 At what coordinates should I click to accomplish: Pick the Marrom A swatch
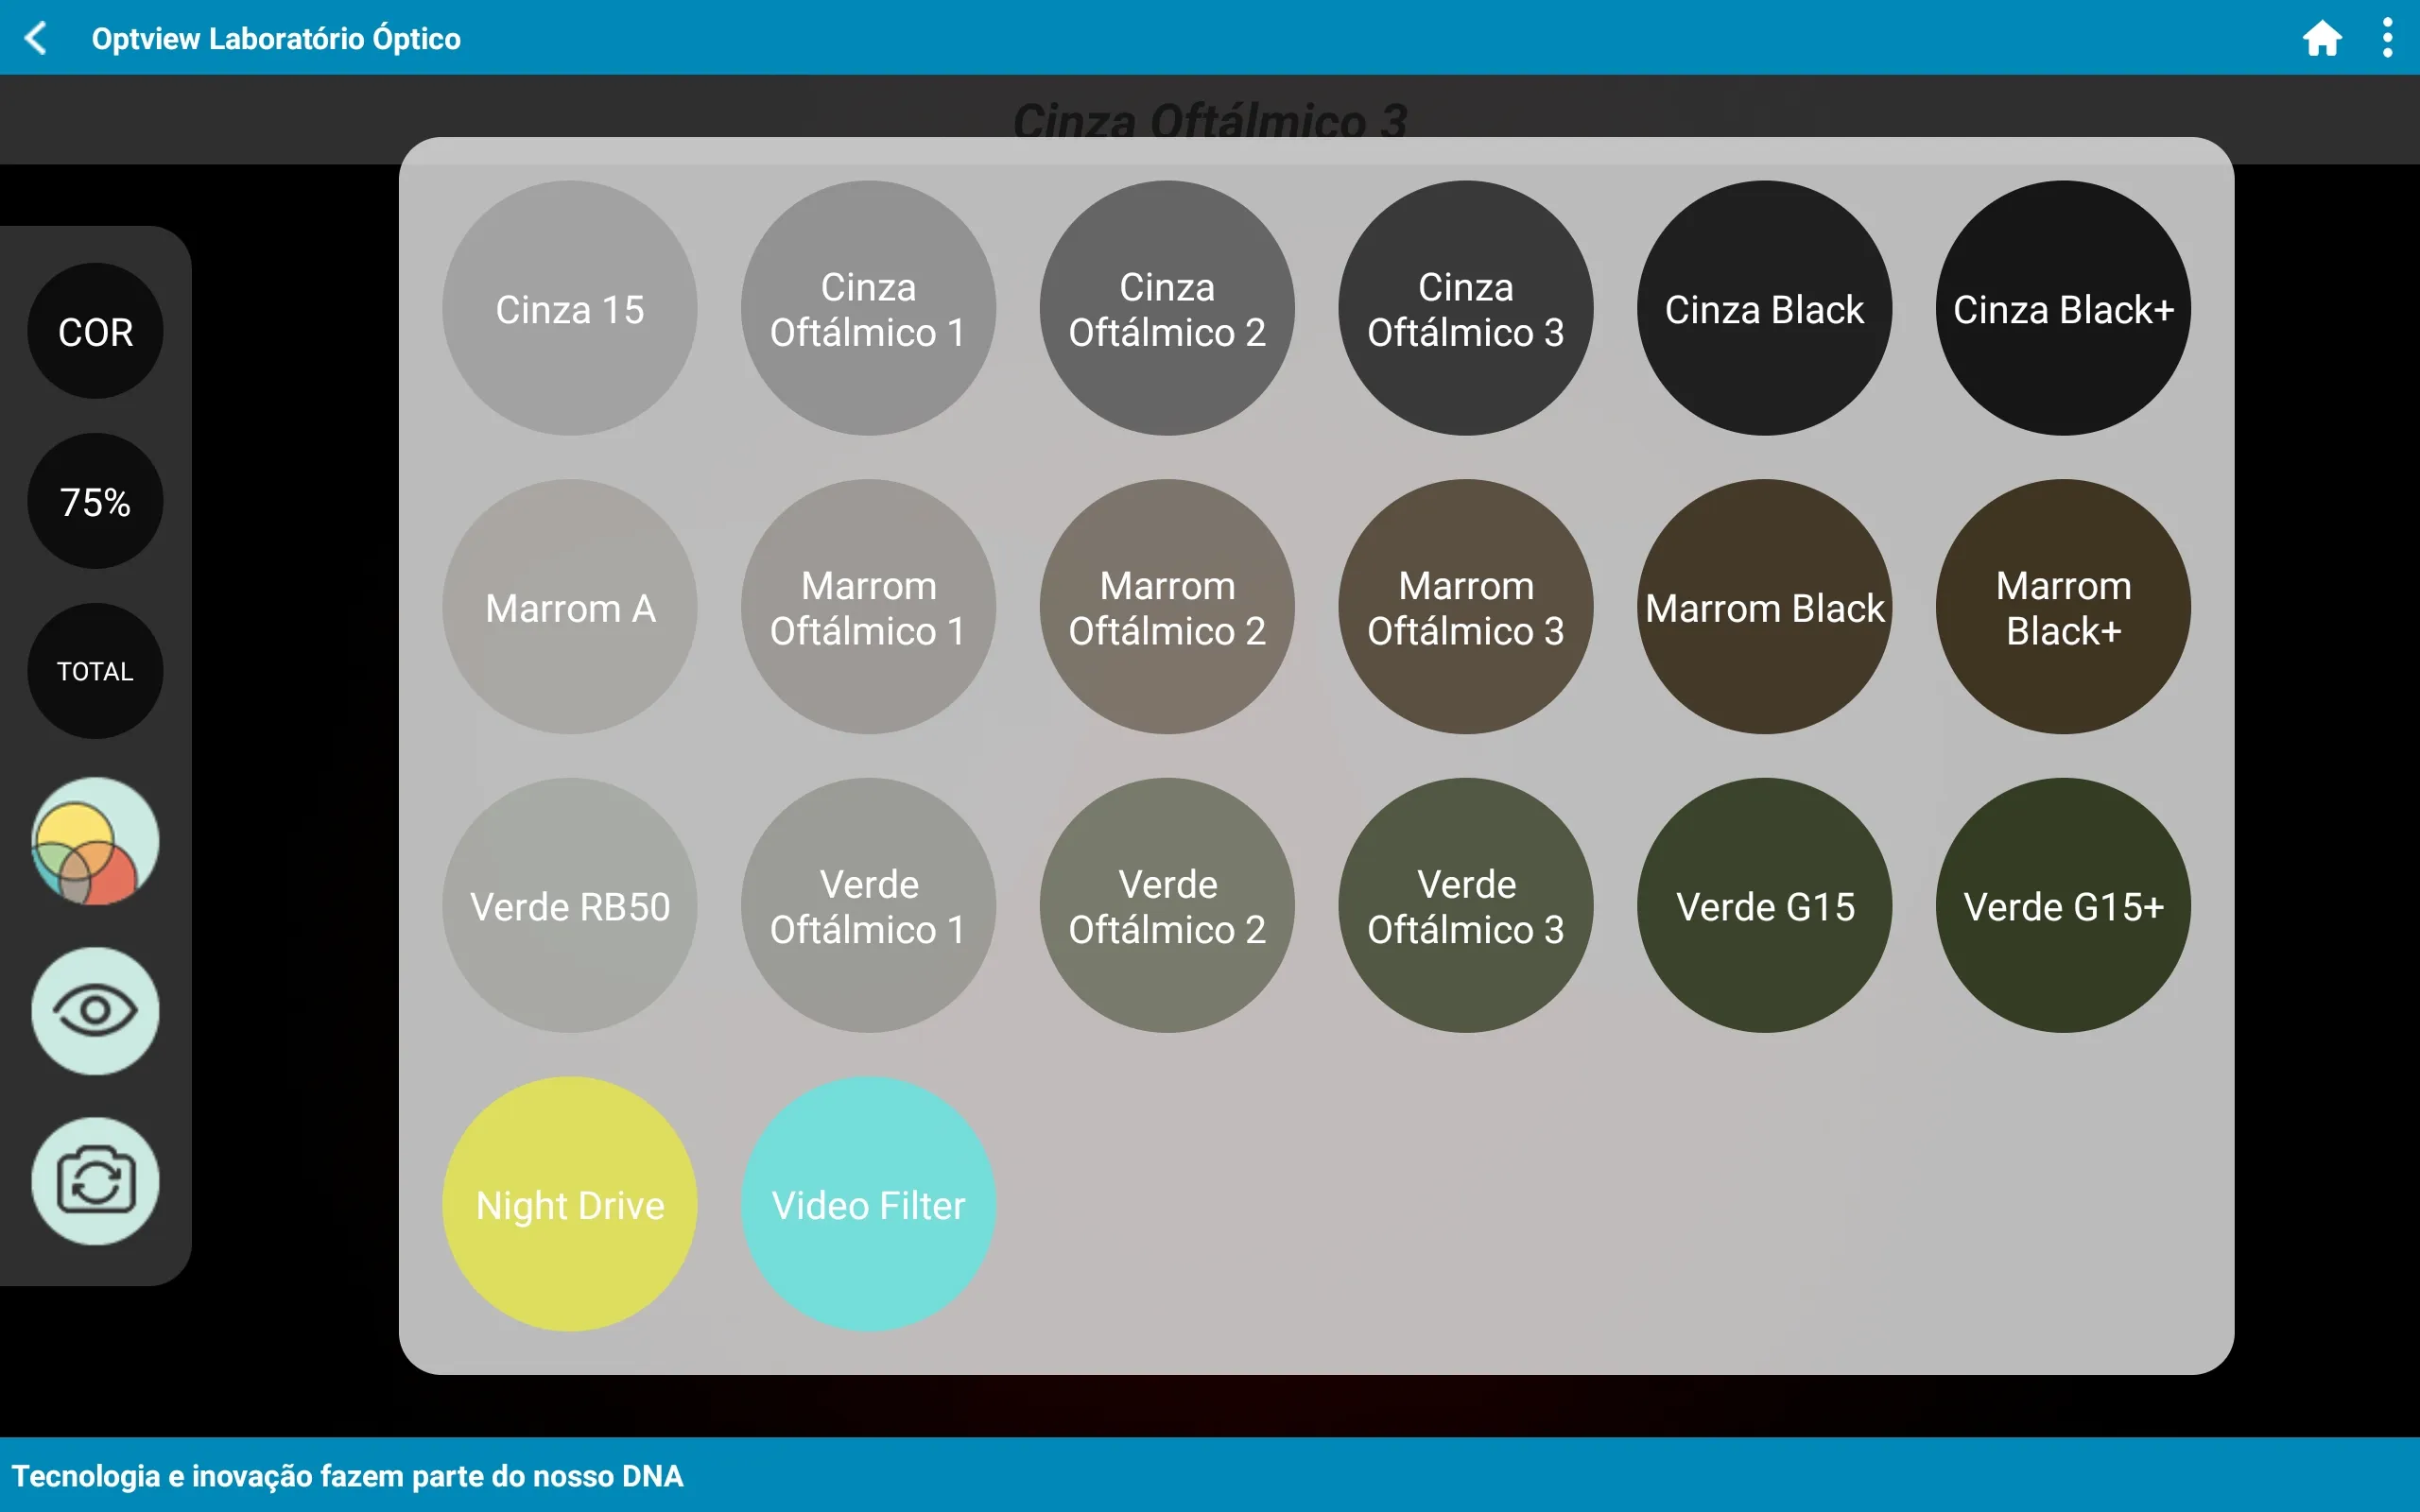(570, 607)
